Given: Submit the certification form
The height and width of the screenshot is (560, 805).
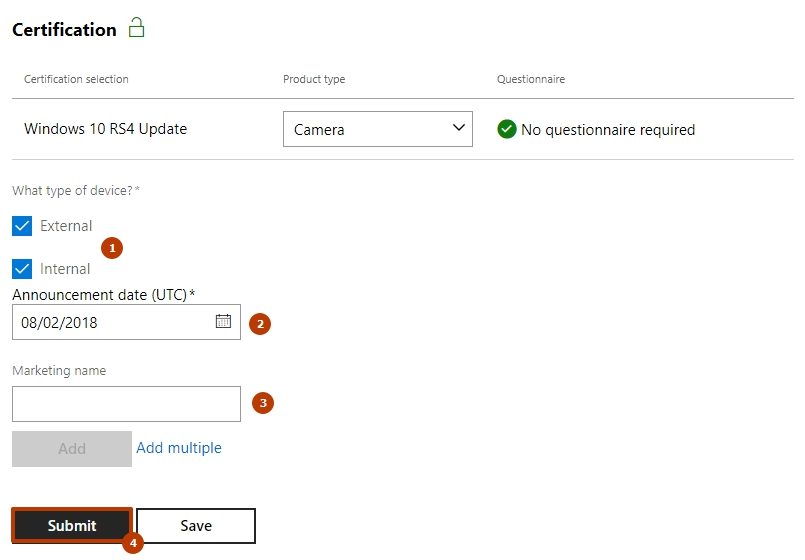Looking at the screenshot, I should pyautogui.click(x=72, y=526).
